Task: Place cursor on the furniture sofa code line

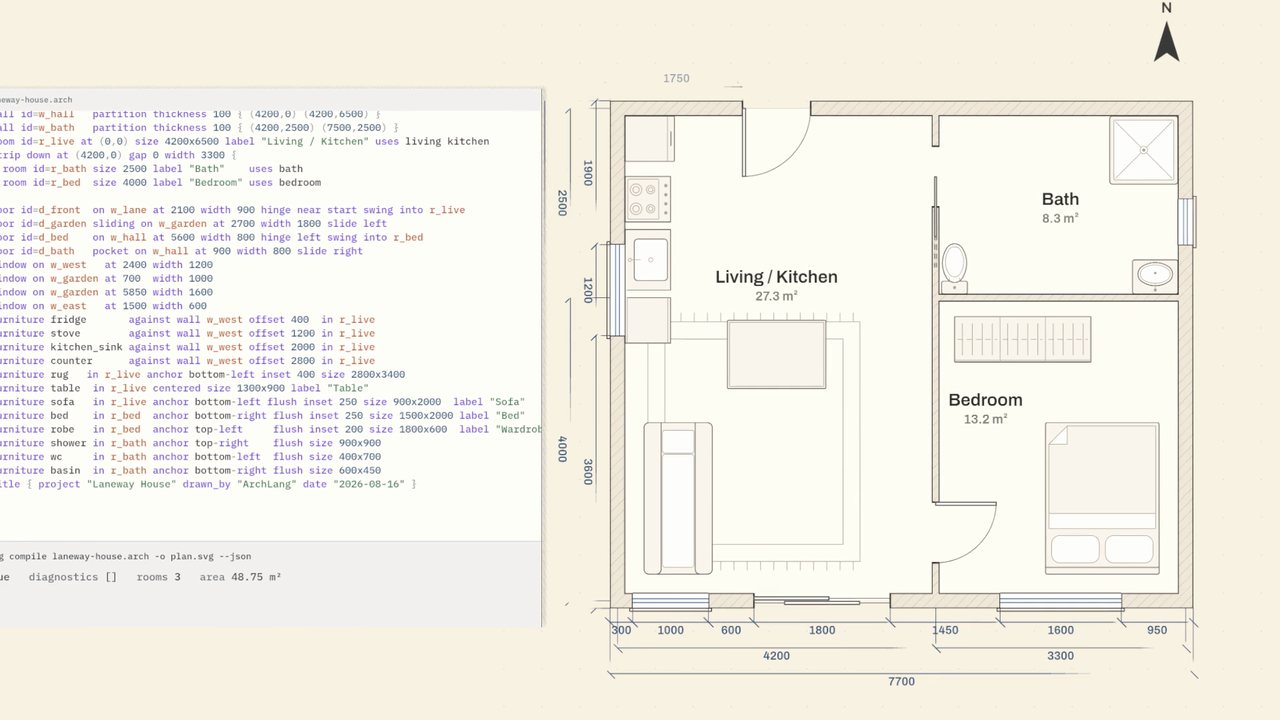Action: click(263, 402)
